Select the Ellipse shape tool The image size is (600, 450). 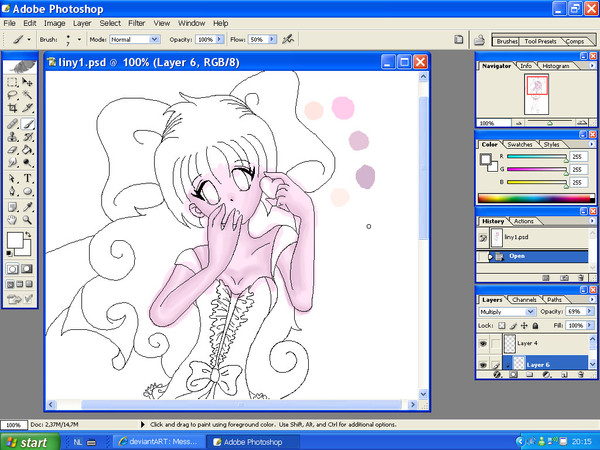coord(27,191)
